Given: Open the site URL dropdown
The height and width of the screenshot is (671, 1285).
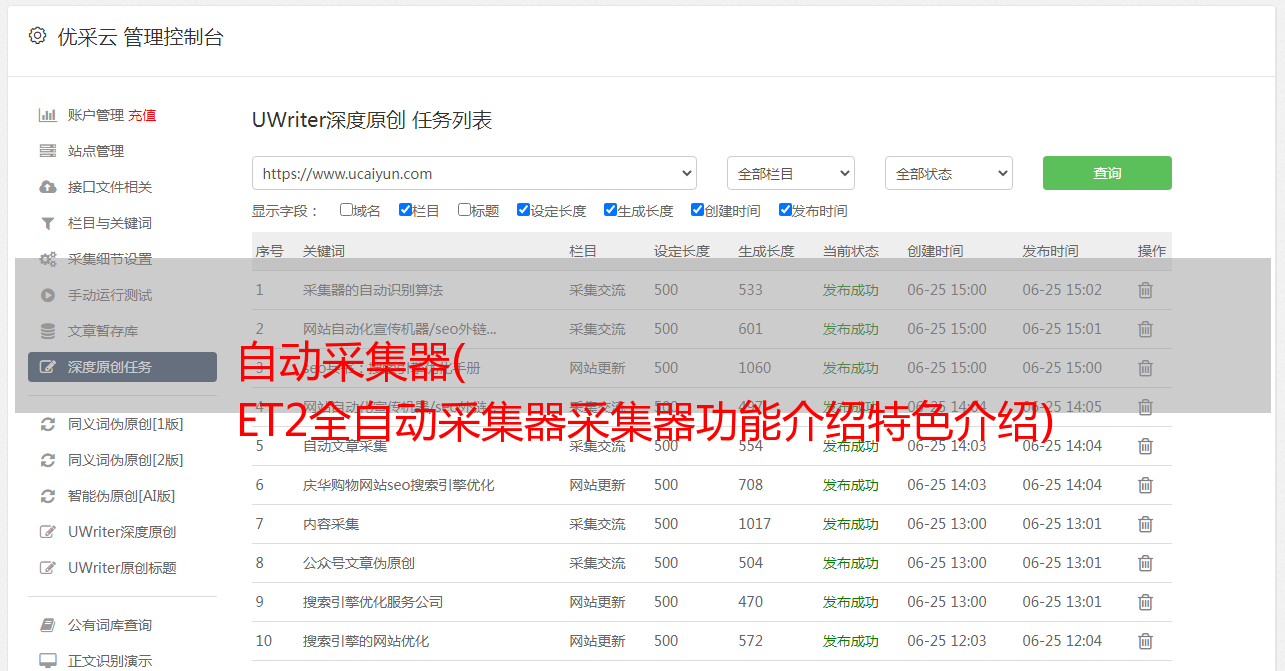Looking at the screenshot, I should [x=474, y=173].
